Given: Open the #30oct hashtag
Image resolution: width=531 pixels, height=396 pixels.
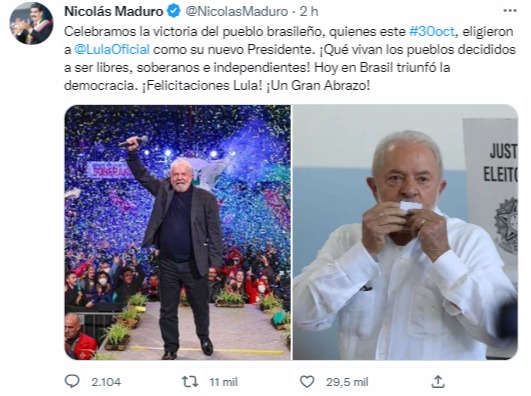Looking at the screenshot, I should [x=432, y=32].
